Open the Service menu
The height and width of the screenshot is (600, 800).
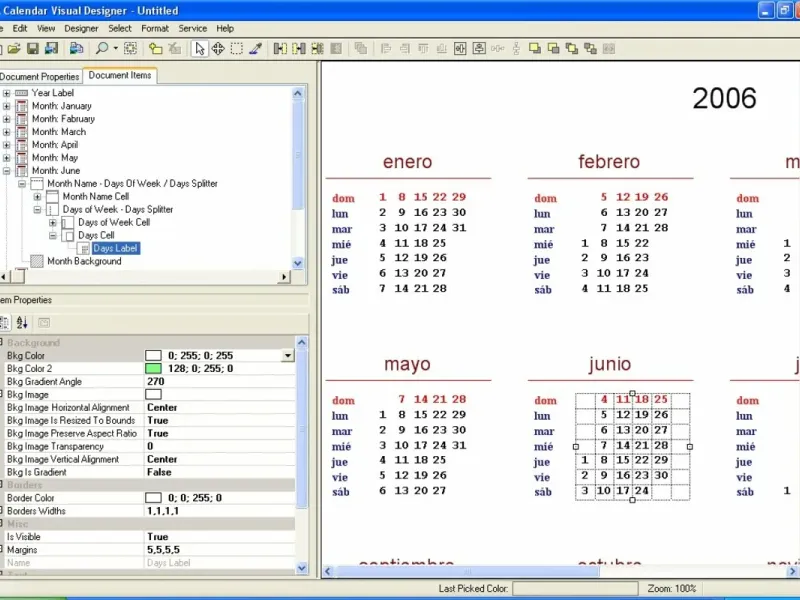193,29
